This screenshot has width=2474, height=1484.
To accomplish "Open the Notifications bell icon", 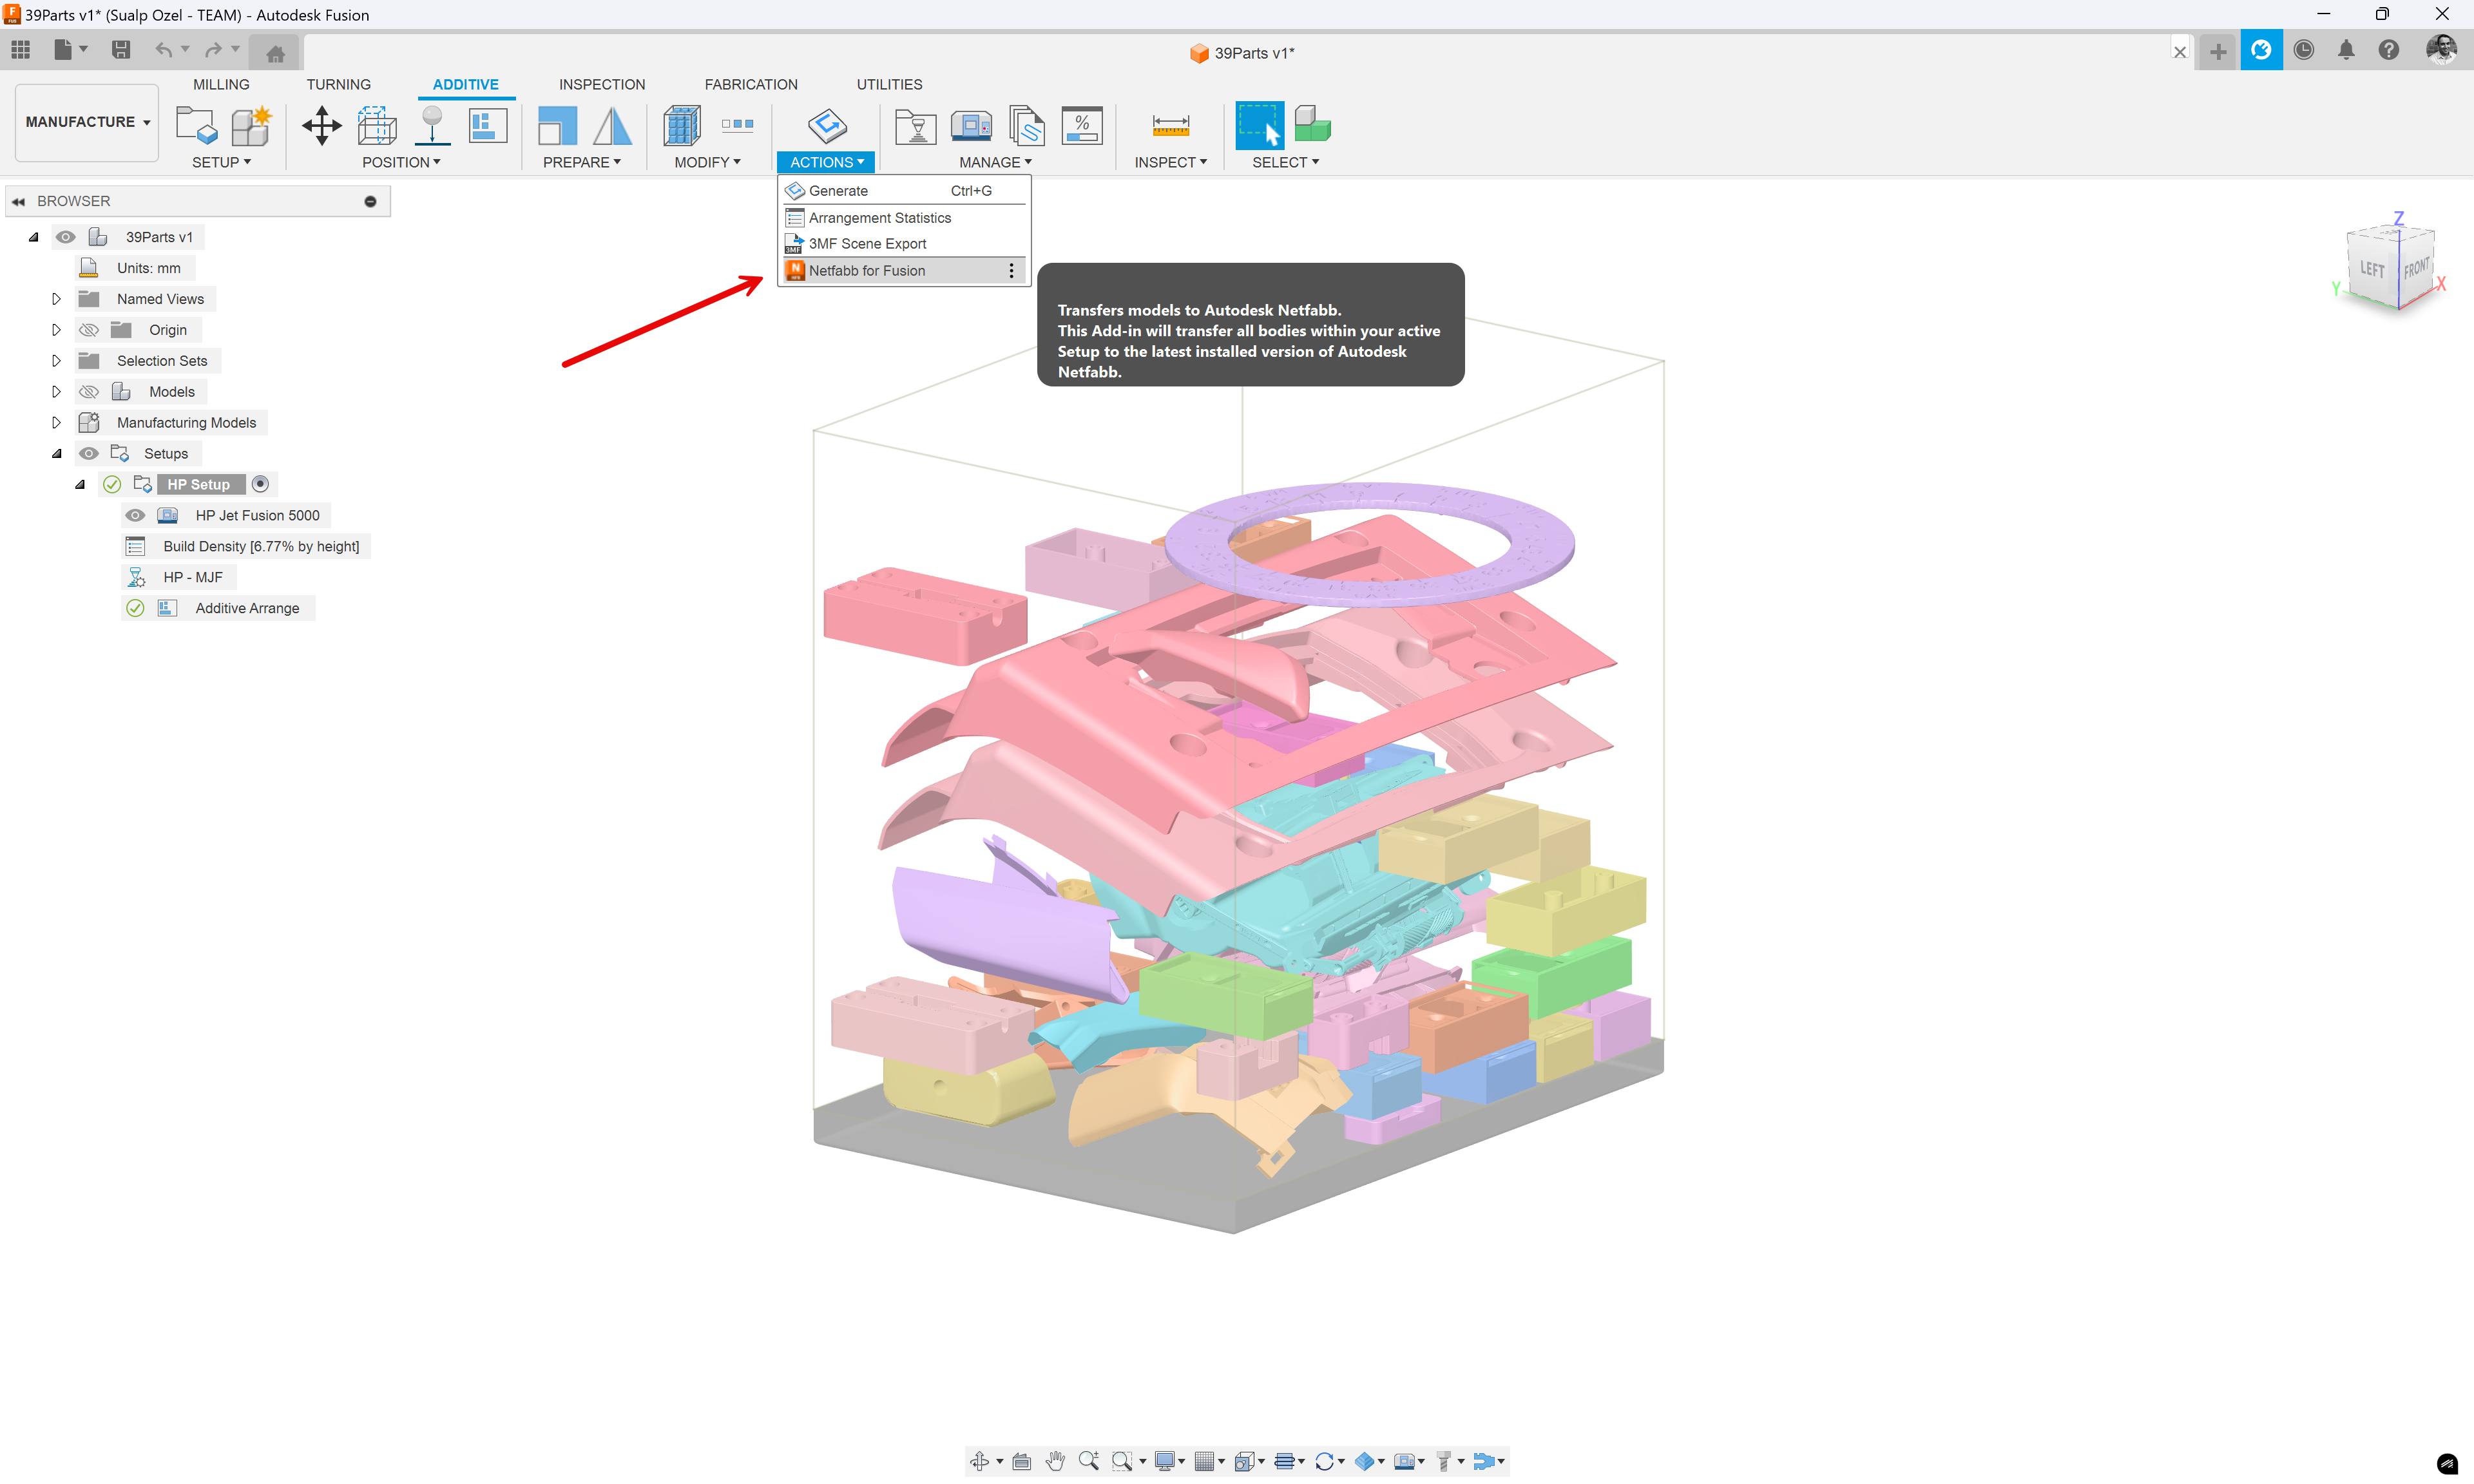I will [2345, 51].
